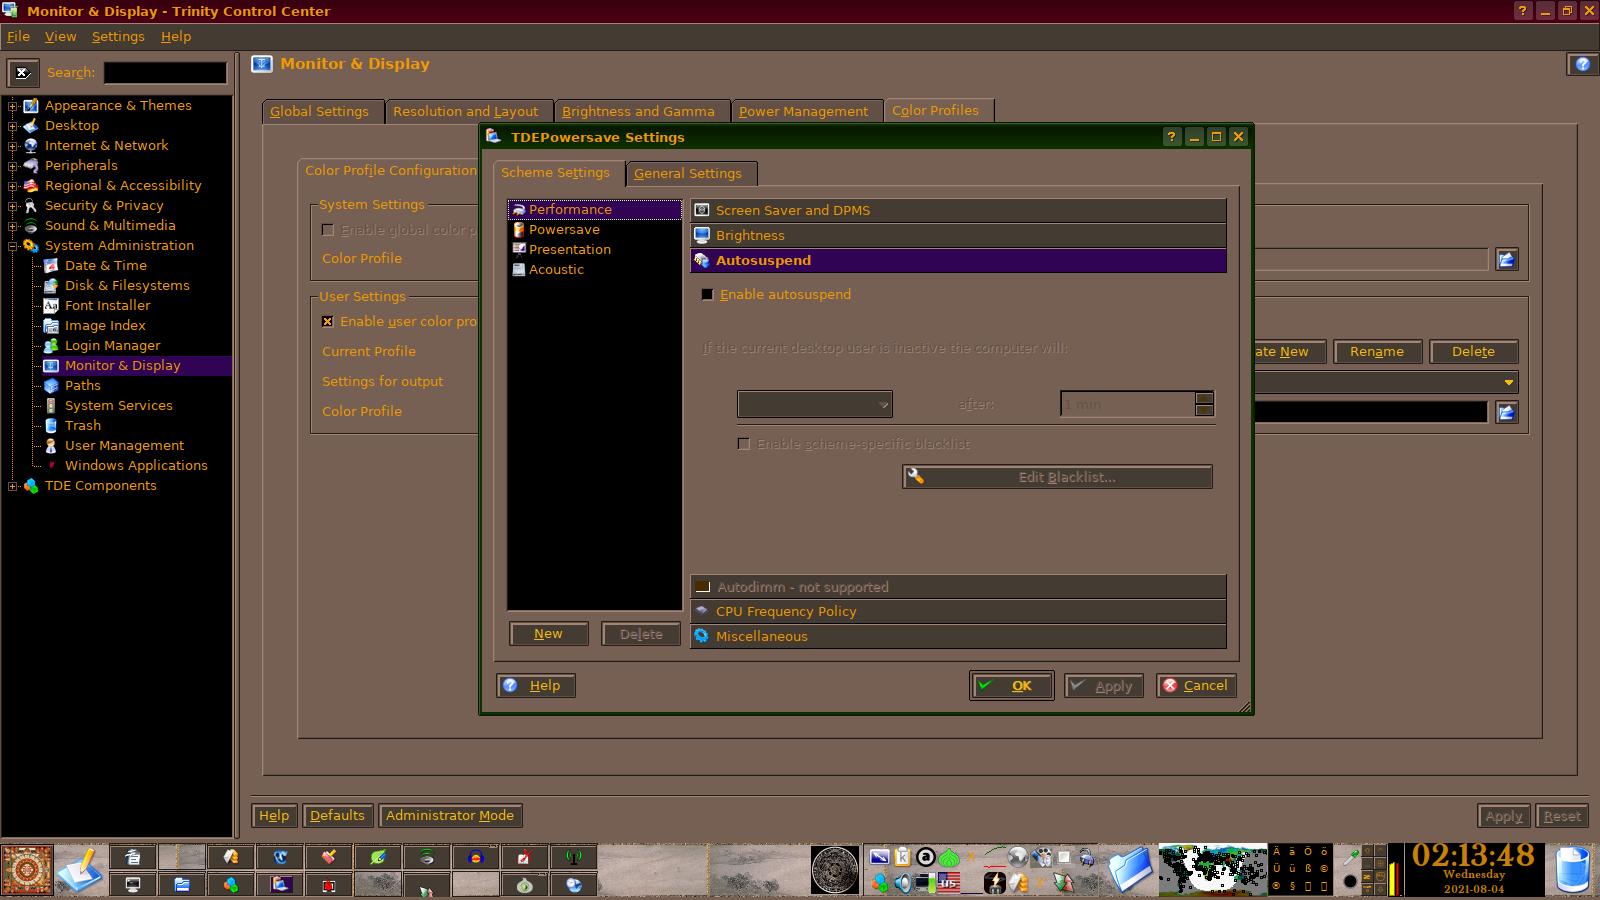Click the green leaf pen taskbar icon
This screenshot has width=1600, height=900.
pyautogui.click(x=378, y=857)
